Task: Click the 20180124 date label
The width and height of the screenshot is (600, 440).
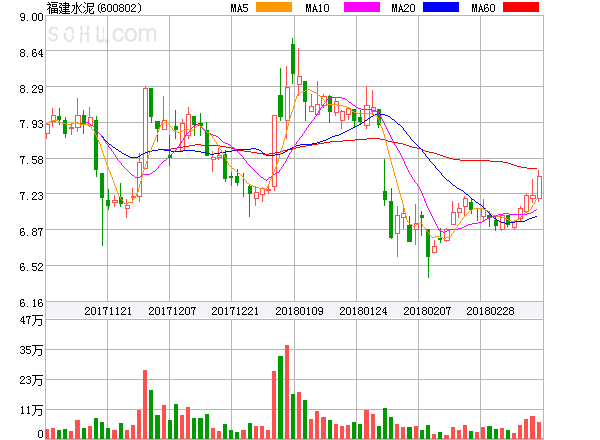Action: [x=363, y=311]
